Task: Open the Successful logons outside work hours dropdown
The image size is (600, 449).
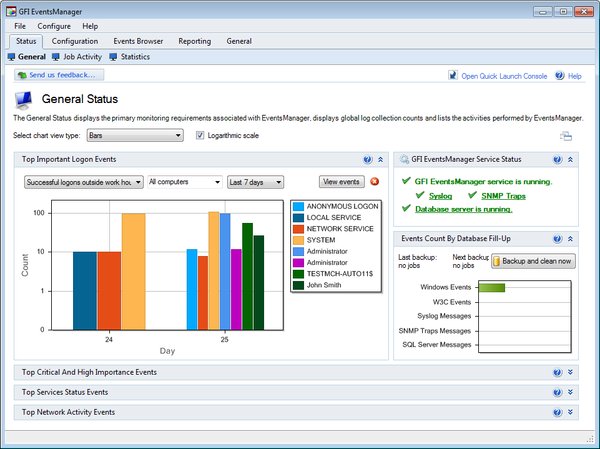Action: (84, 182)
